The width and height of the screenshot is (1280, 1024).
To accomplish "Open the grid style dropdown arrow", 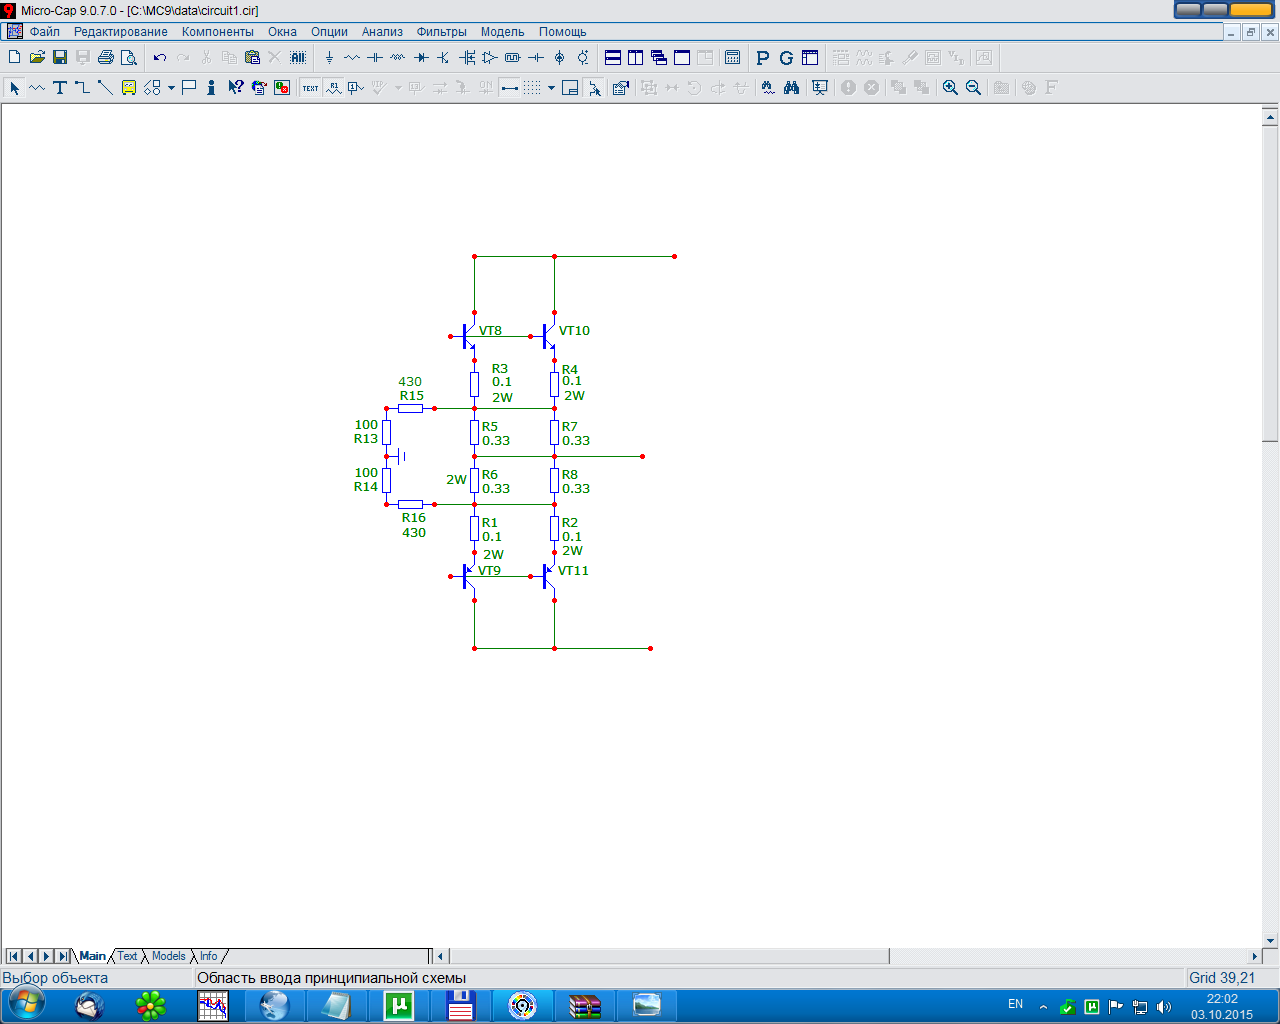I will click(x=551, y=88).
